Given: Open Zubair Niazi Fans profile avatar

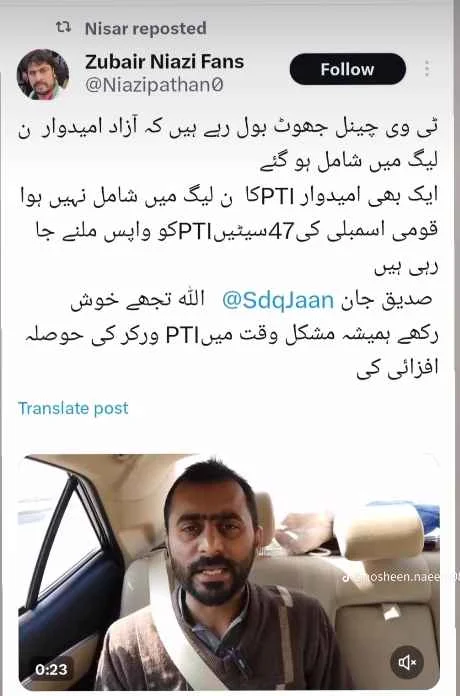Looking at the screenshot, I should [43, 74].
